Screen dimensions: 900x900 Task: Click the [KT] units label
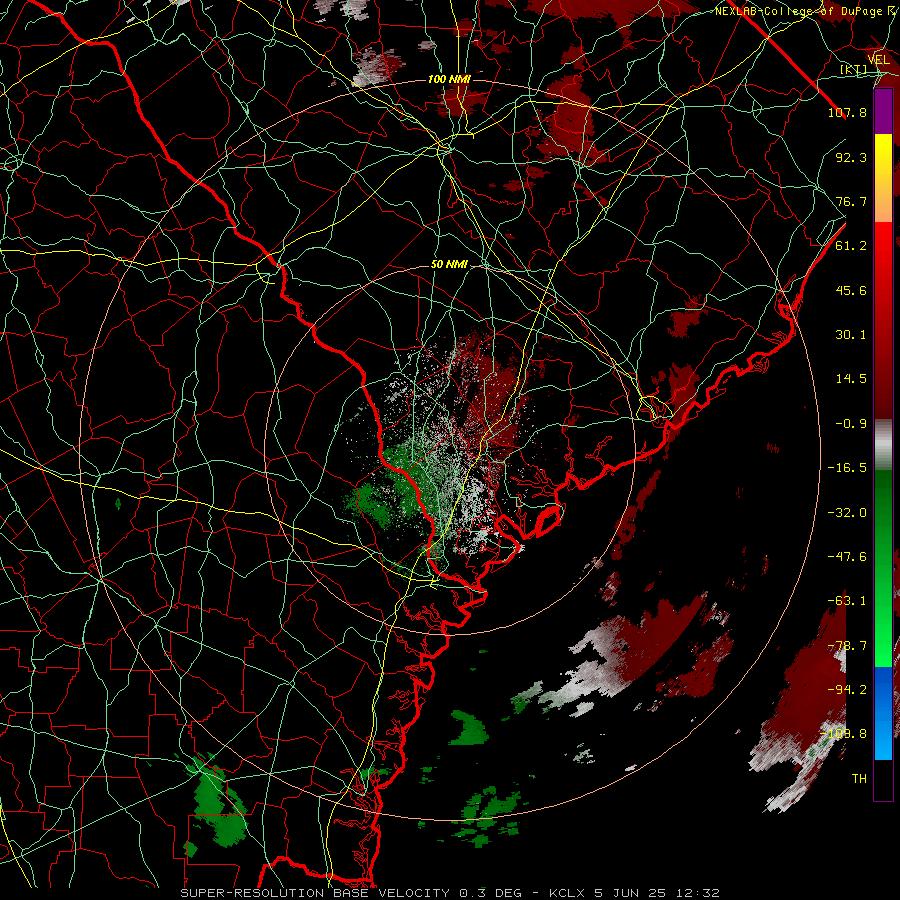853,70
